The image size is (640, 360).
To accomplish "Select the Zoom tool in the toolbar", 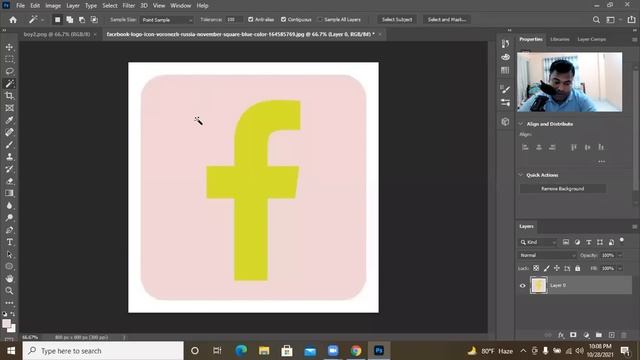I will (x=9, y=291).
